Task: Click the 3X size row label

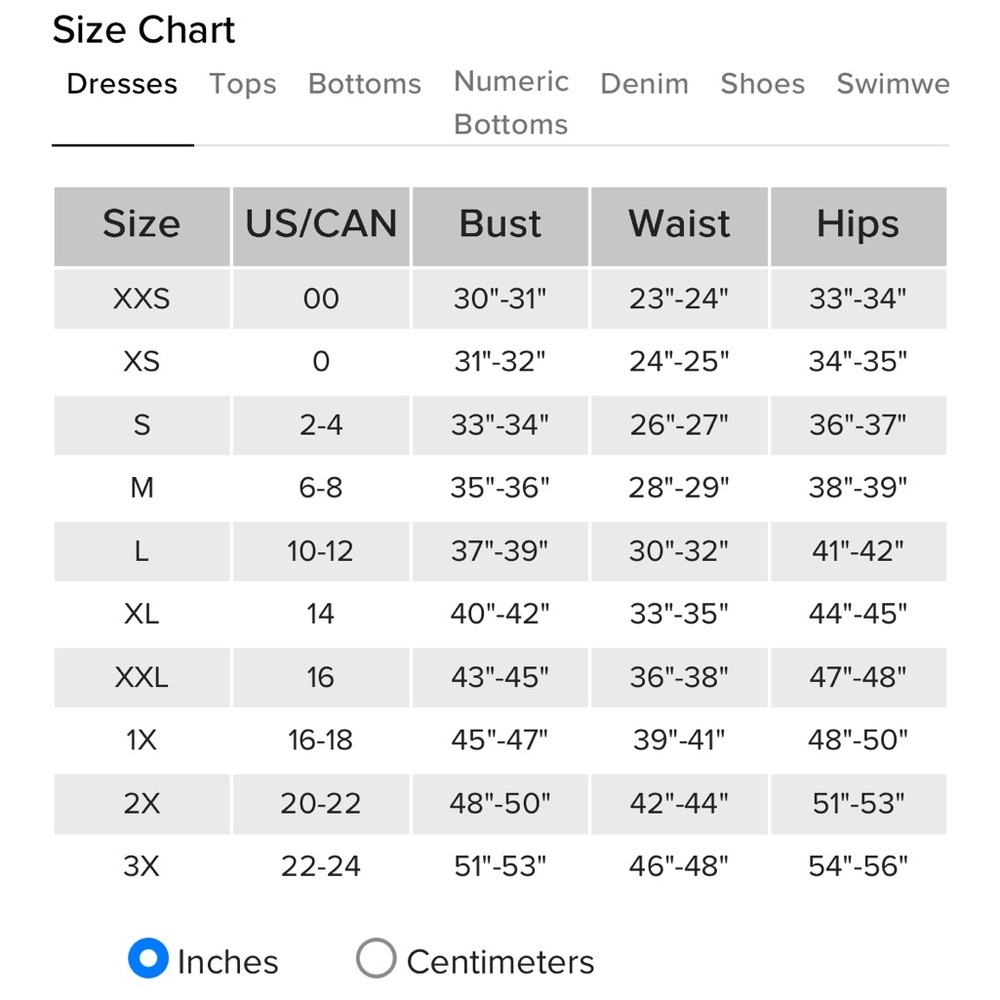Action: pos(142,867)
